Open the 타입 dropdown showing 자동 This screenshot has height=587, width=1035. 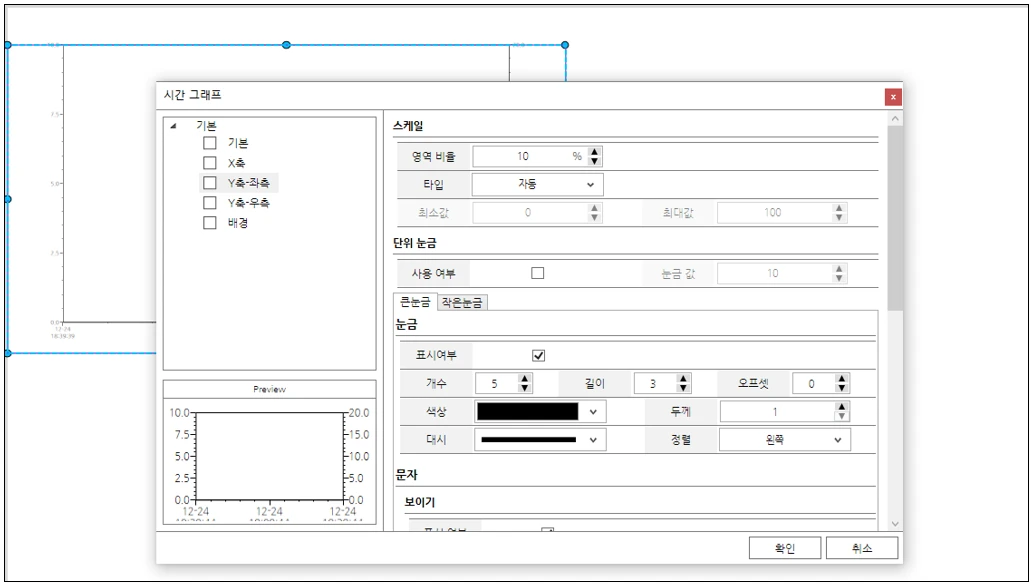[537, 184]
